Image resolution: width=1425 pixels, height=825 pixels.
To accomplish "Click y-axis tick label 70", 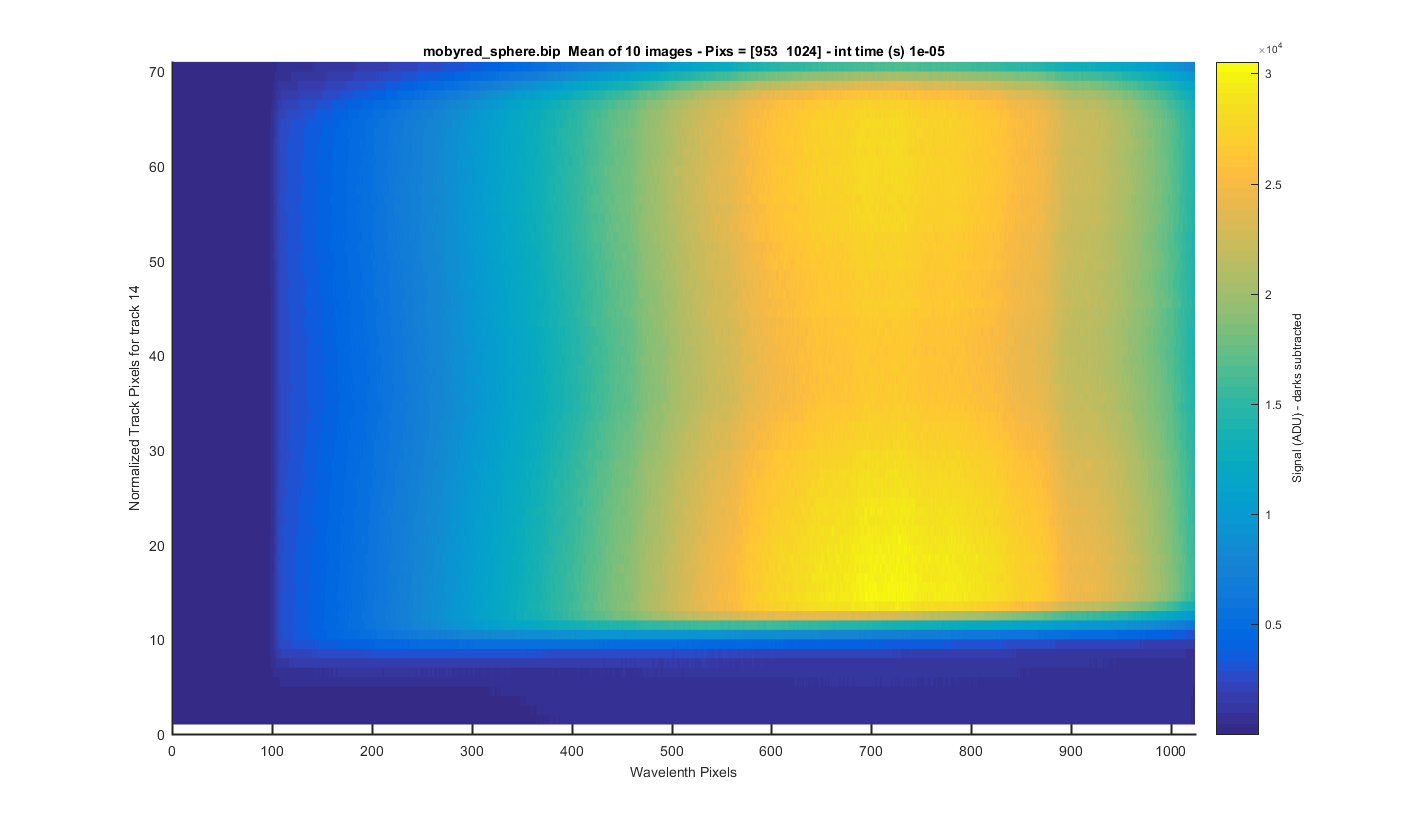I will pyautogui.click(x=157, y=73).
